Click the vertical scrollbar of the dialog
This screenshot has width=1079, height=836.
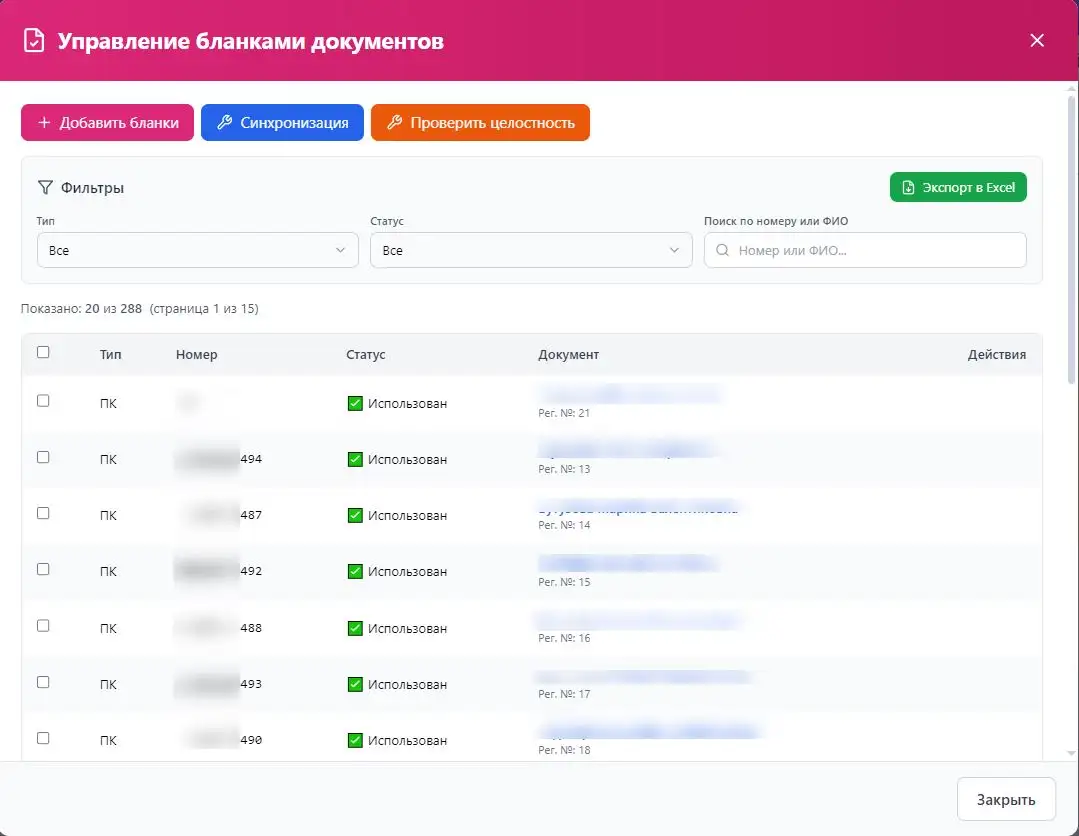(1071, 241)
